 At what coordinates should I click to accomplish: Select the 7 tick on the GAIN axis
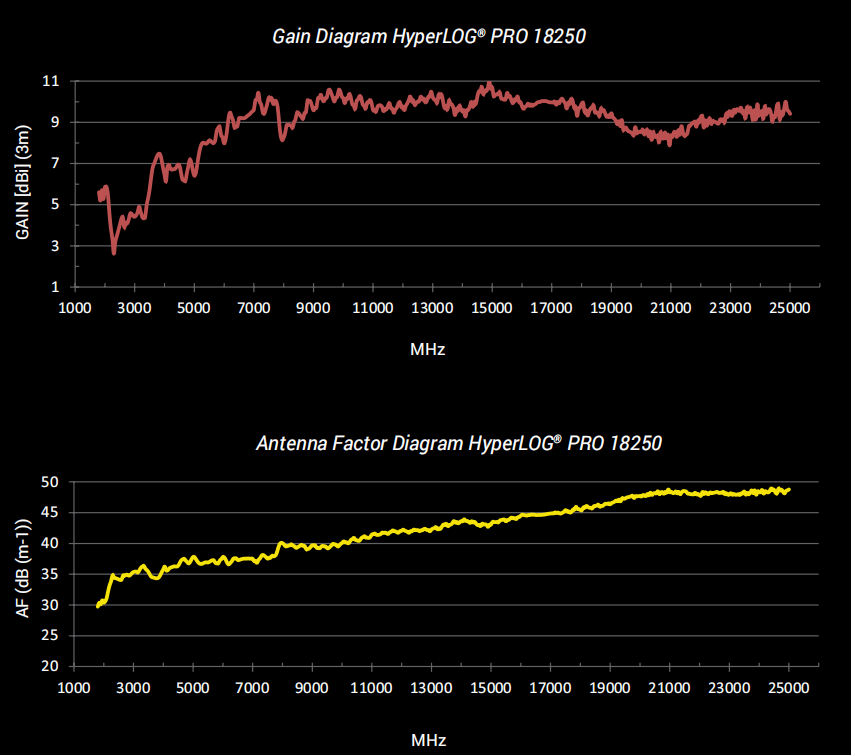pyautogui.click(x=55, y=163)
